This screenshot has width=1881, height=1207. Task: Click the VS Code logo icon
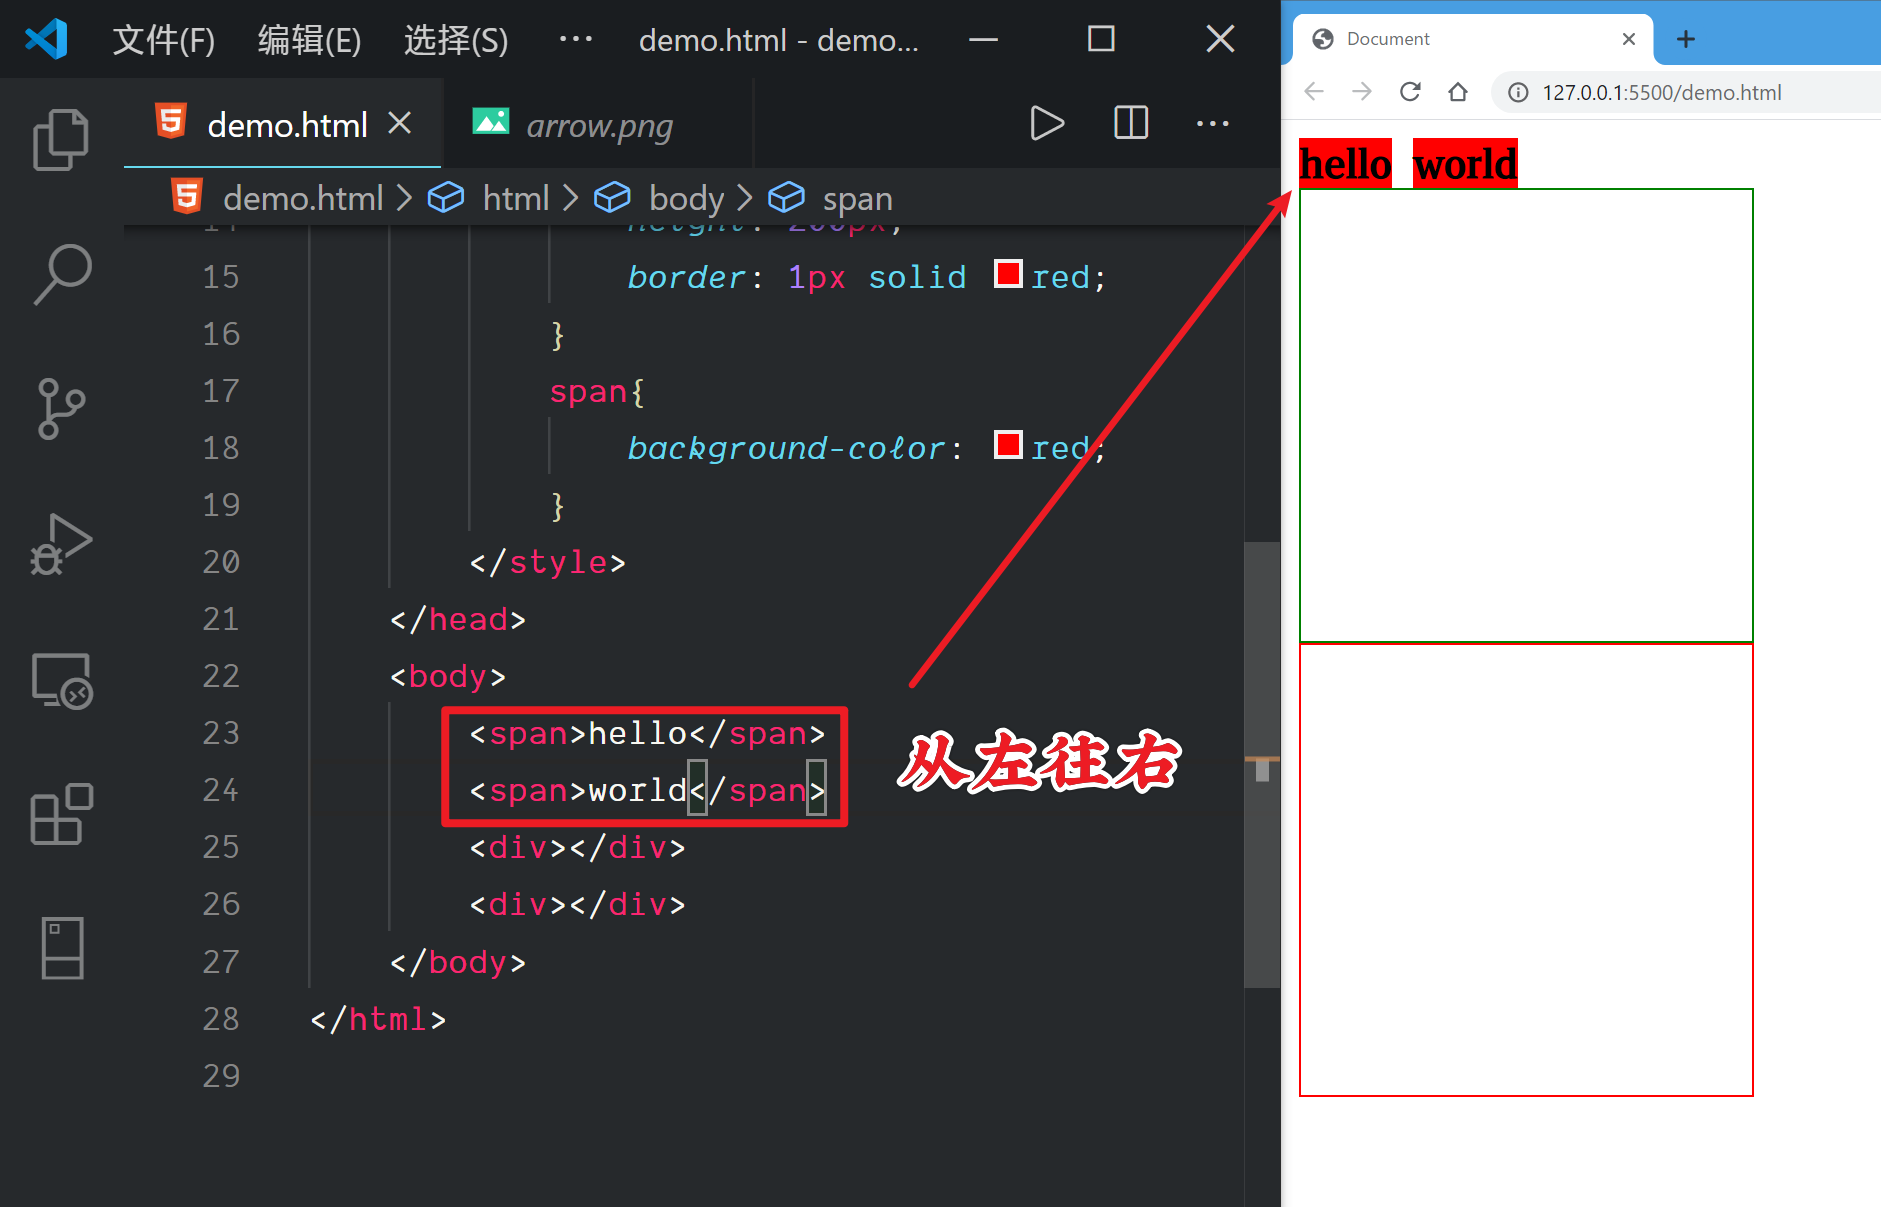click(x=46, y=40)
